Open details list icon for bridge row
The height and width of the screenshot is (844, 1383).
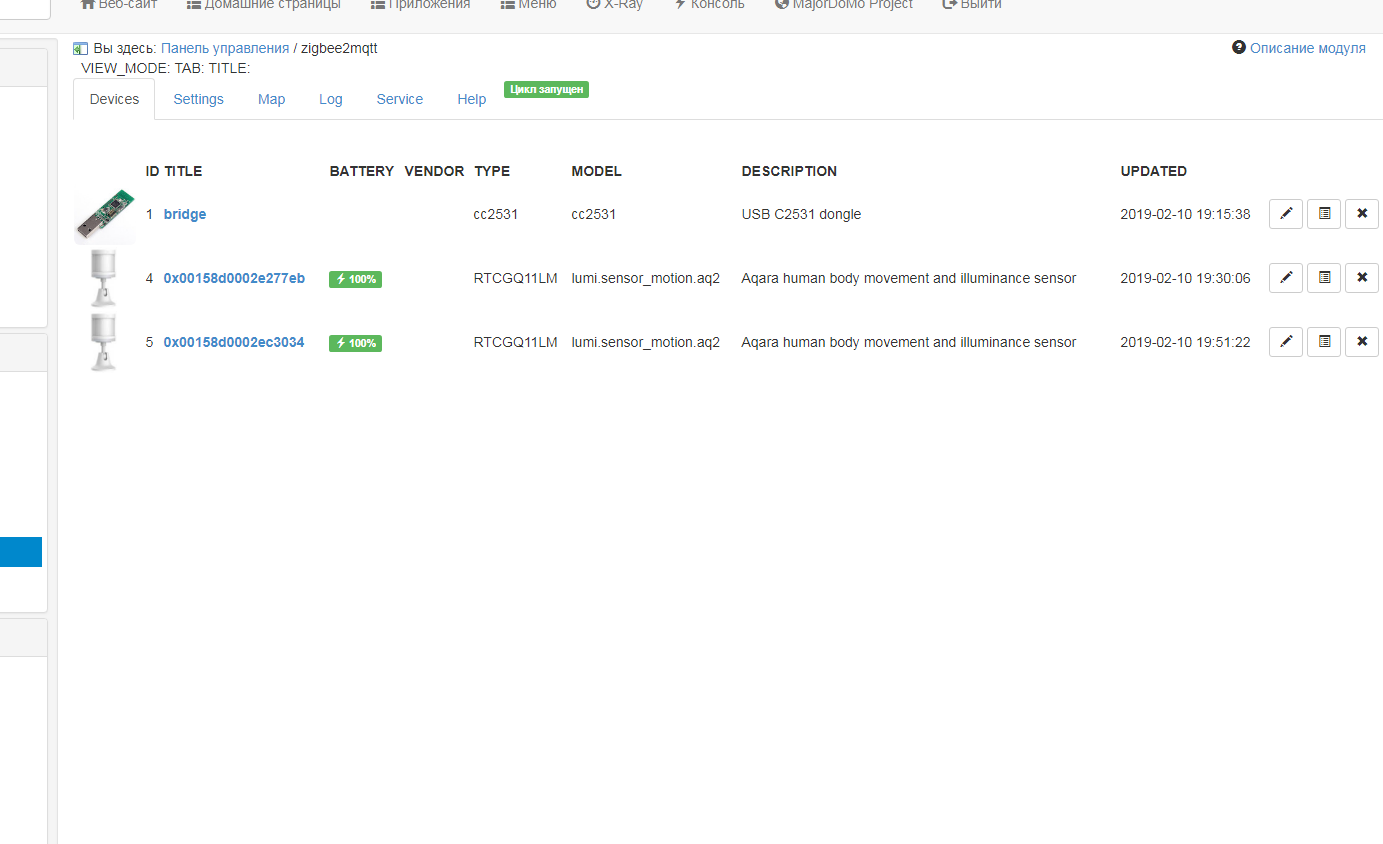click(x=1324, y=214)
